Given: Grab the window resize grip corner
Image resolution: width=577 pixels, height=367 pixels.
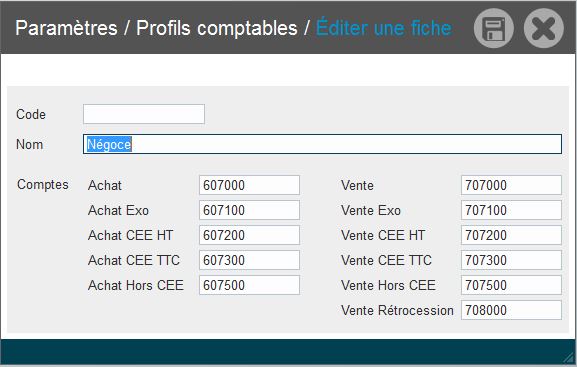Looking at the screenshot, I should coord(569,357).
